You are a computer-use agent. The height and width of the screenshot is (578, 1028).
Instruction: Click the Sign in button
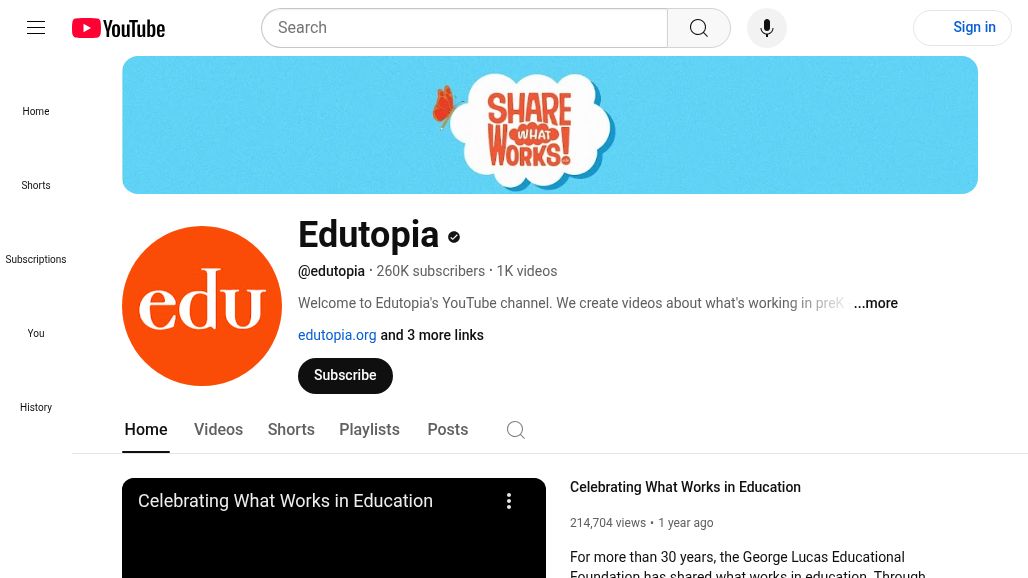click(962, 28)
